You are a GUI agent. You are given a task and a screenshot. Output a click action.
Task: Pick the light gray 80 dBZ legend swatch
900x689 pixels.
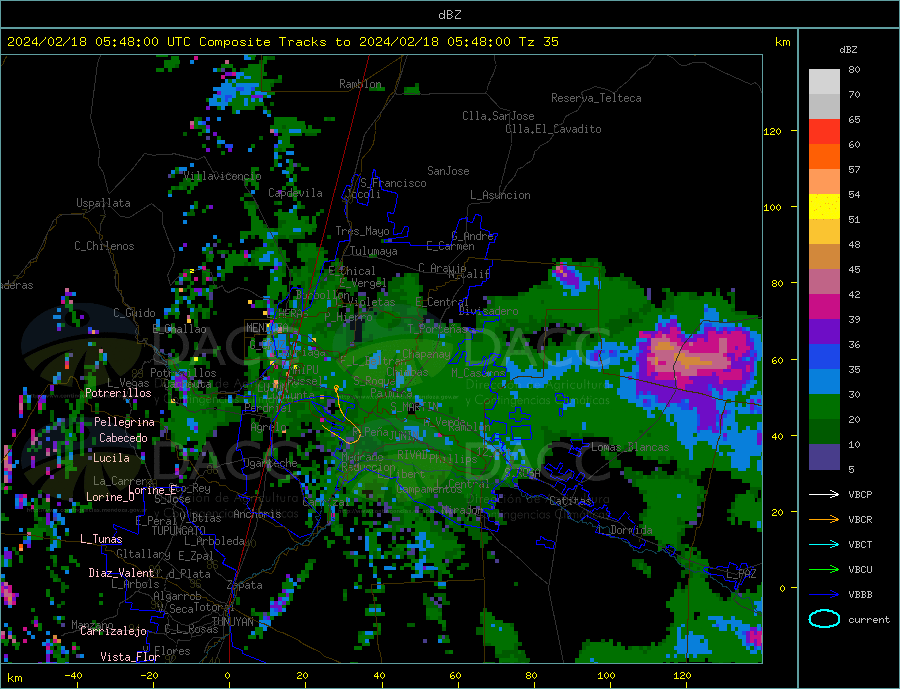(824, 82)
